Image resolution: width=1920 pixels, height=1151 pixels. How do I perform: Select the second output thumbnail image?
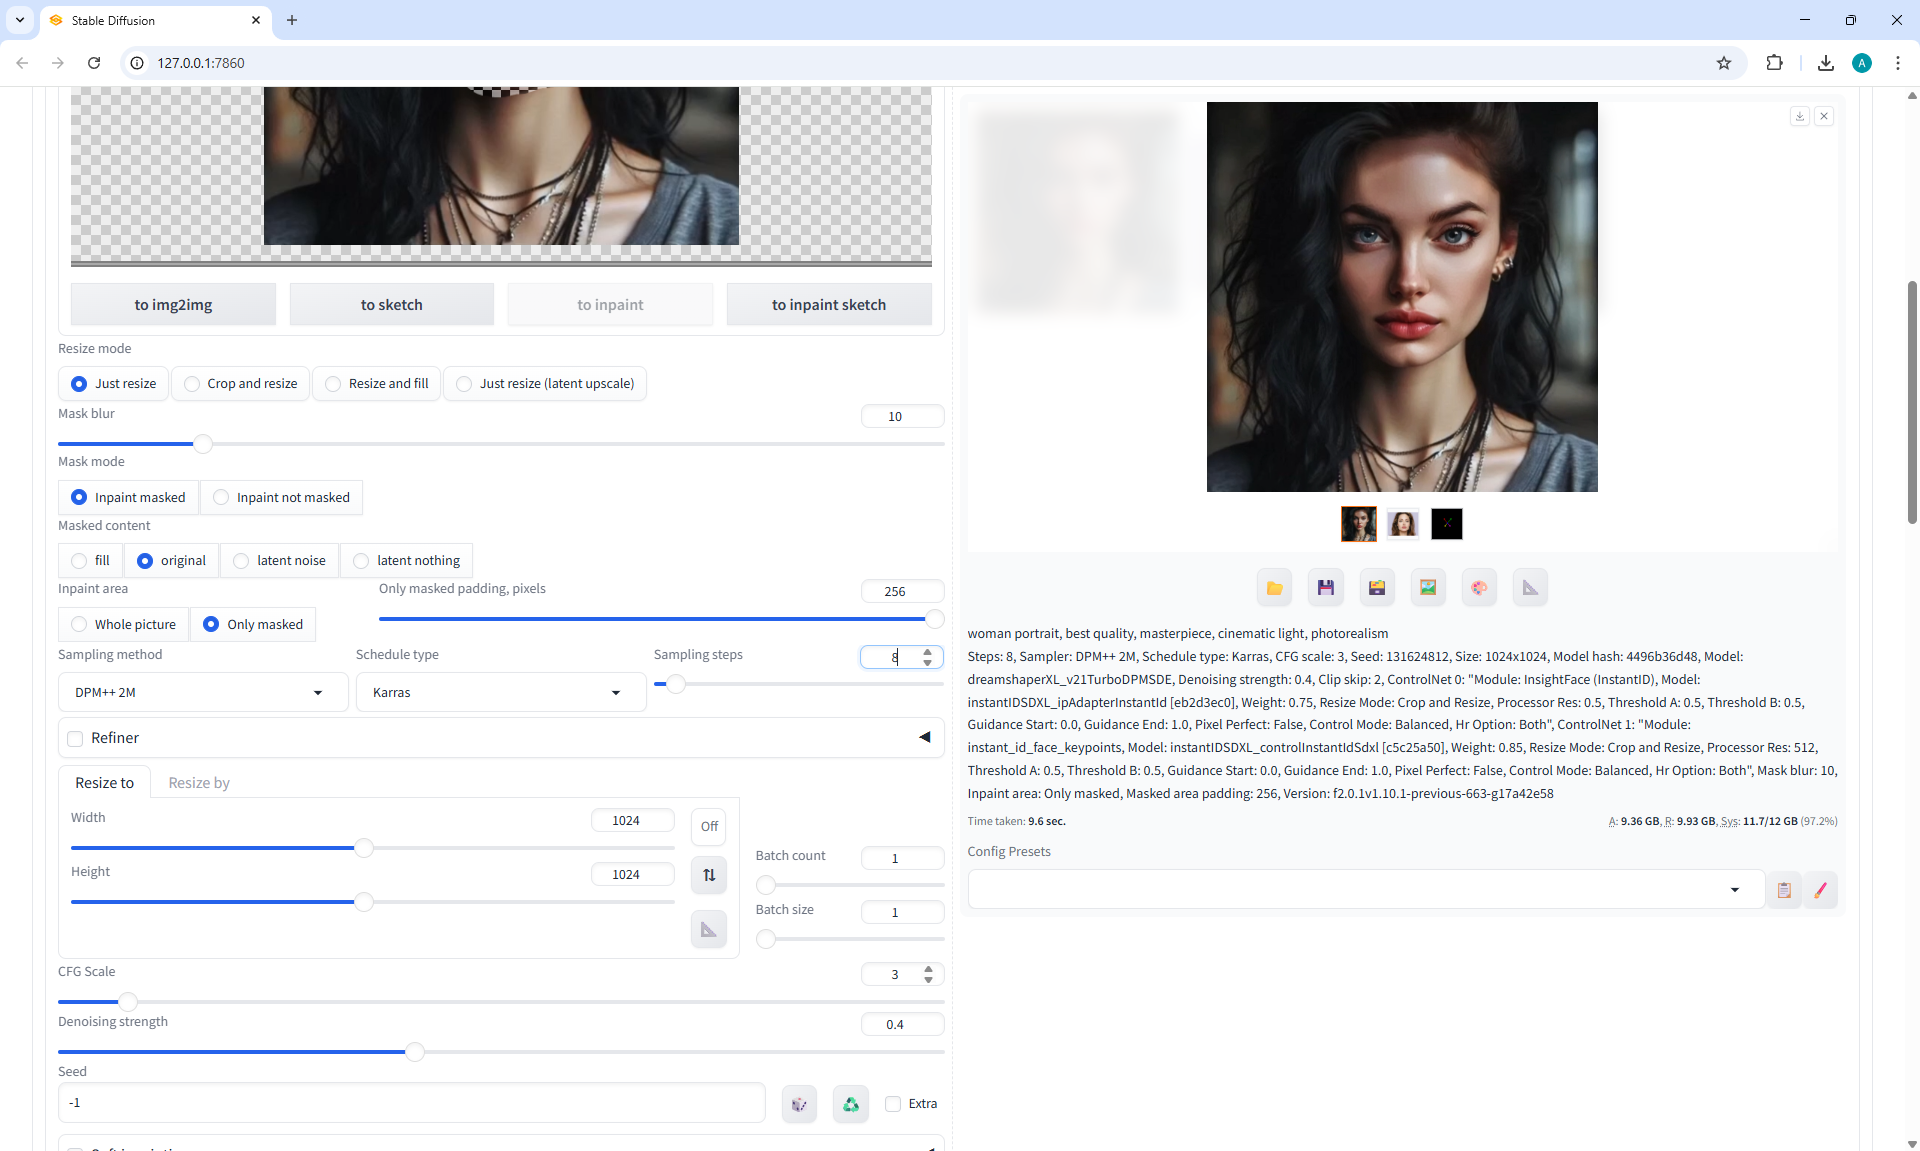(x=1402, y=524)
